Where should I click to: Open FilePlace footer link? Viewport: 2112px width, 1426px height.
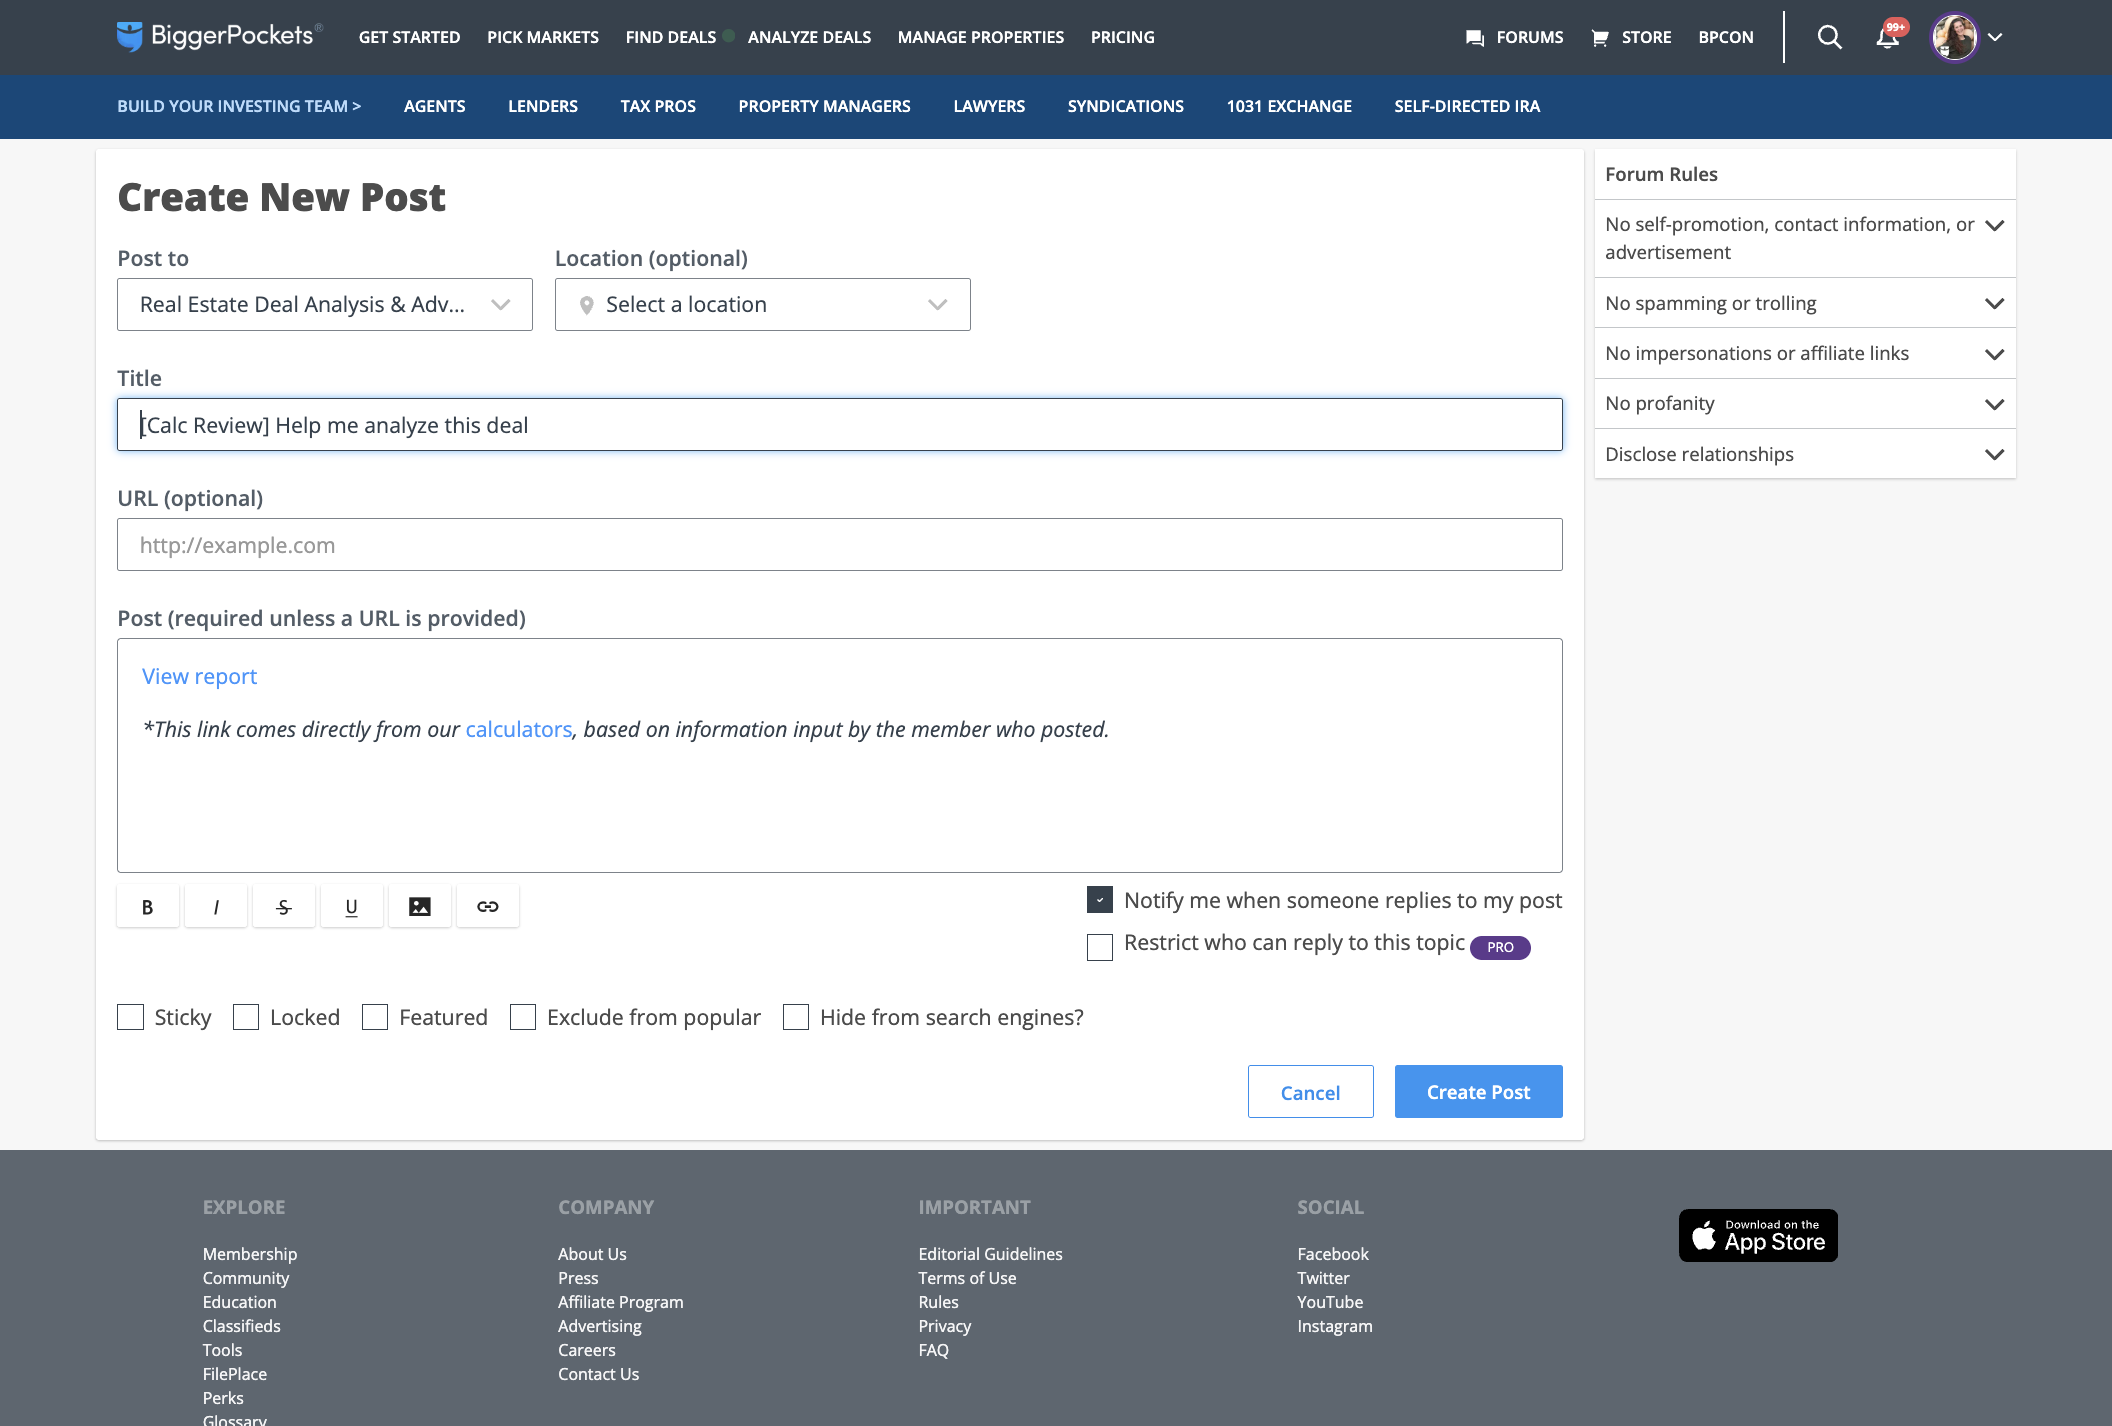(x=235, y=1374)
